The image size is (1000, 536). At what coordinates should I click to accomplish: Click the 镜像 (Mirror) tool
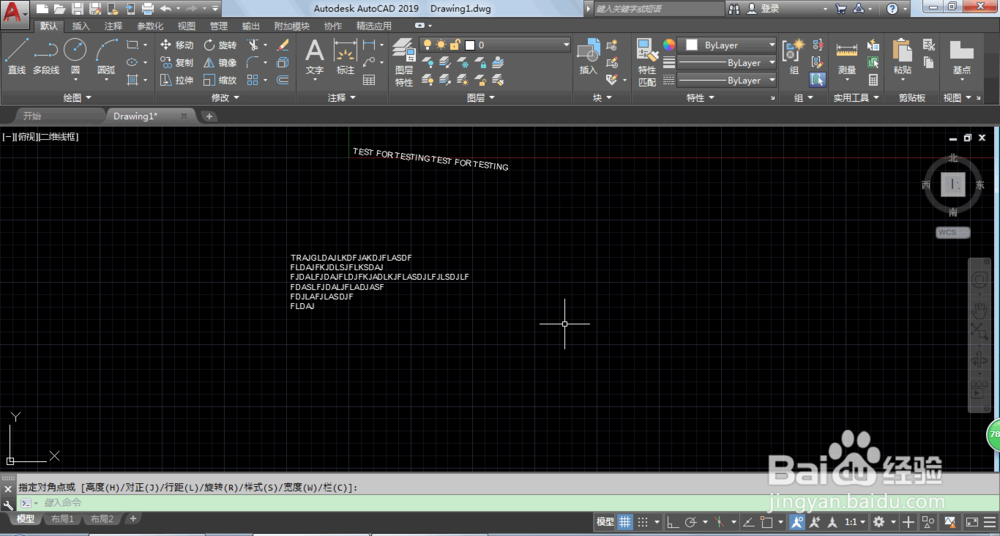(x=220, y=63)
